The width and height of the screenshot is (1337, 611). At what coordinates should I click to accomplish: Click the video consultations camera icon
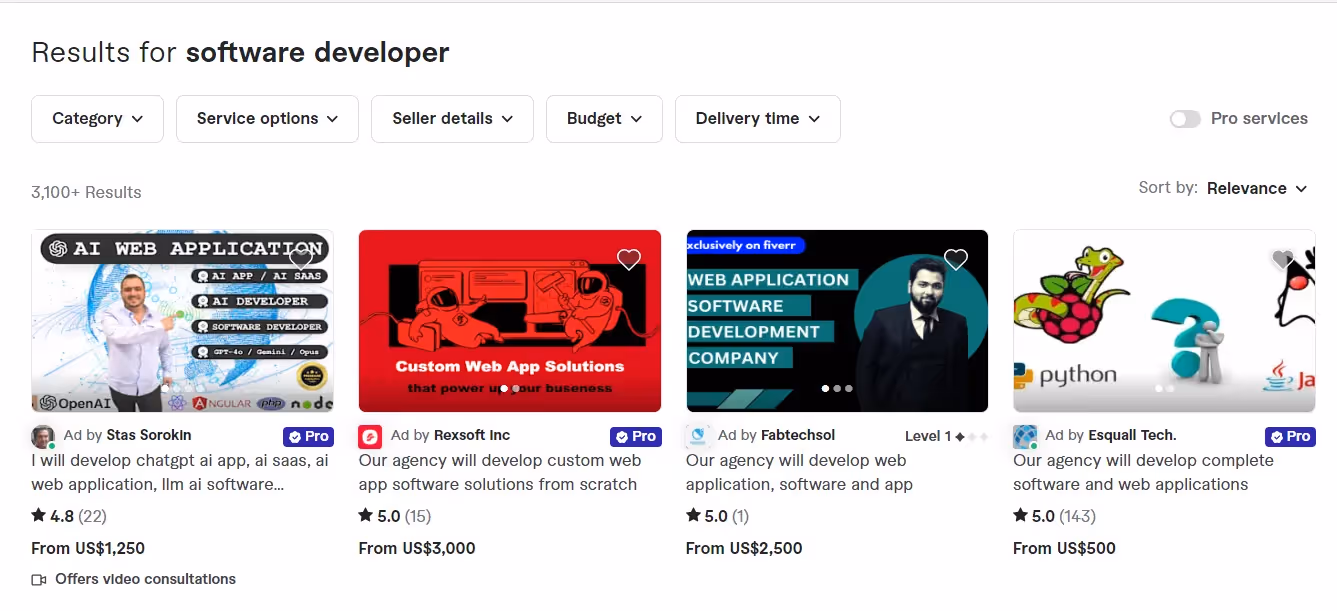tap(39, 579)
